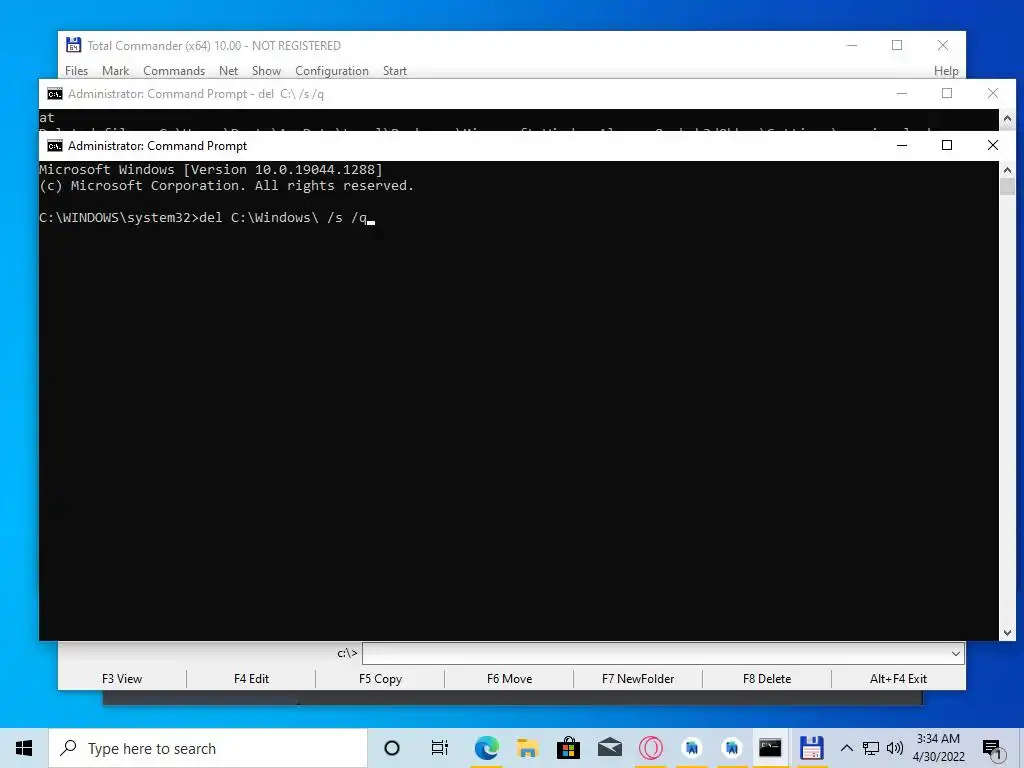Open the Commands menu in Total Commander
The height and width of the screenshot is (768, 1024).
tap(174, 71)
